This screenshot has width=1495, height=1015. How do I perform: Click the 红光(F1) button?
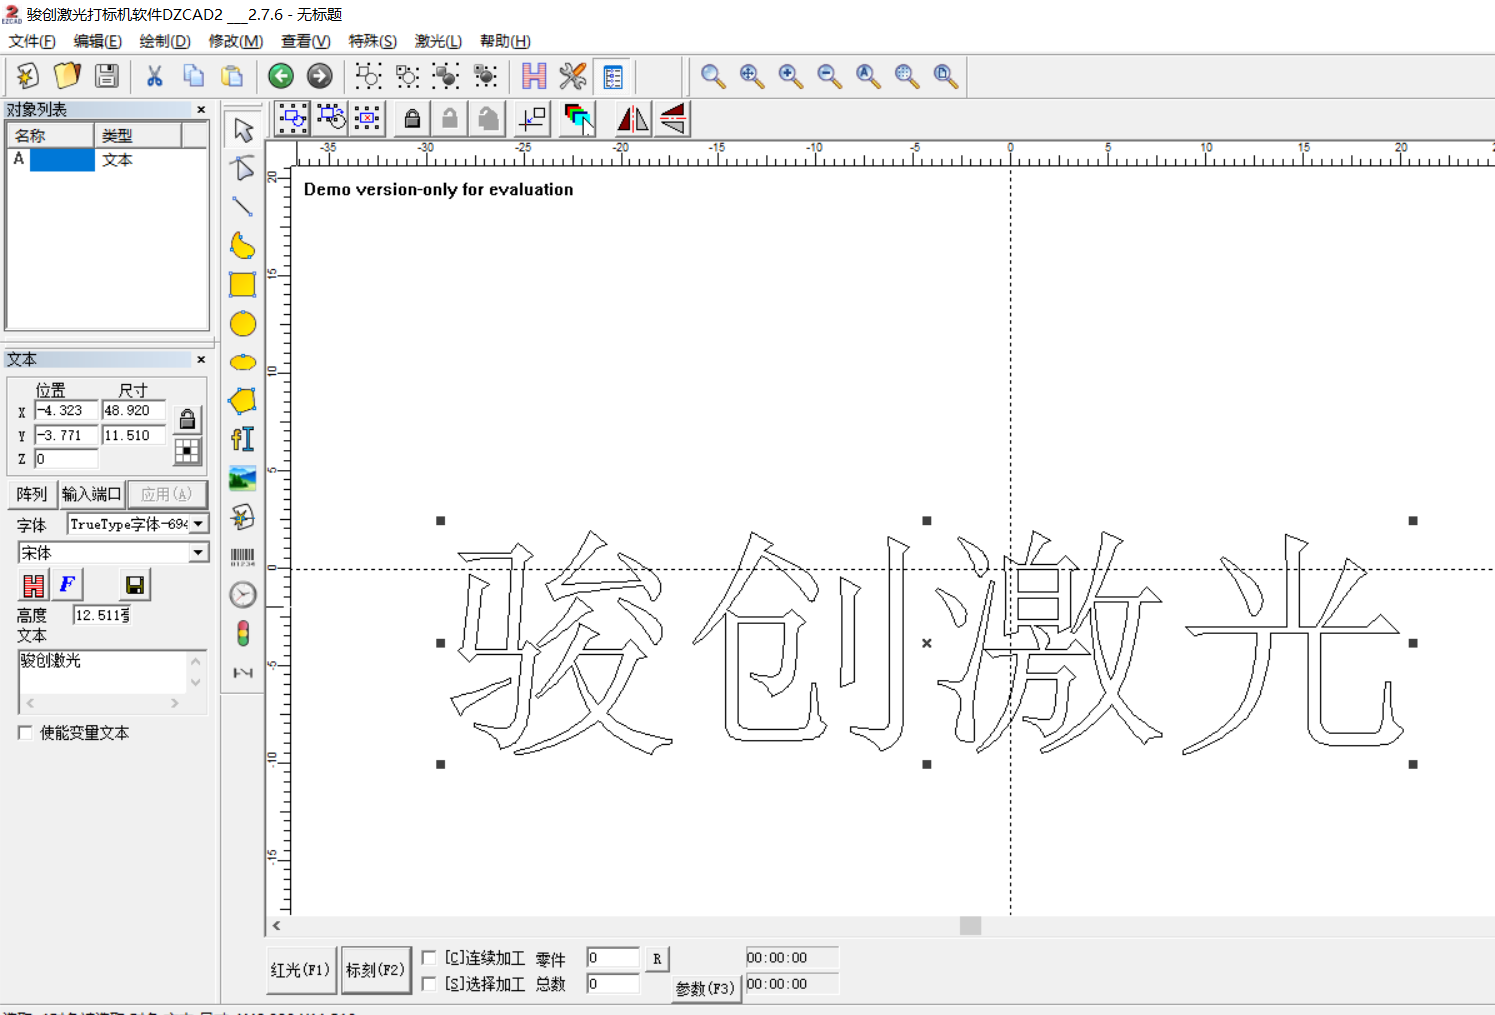click(301, 970)
